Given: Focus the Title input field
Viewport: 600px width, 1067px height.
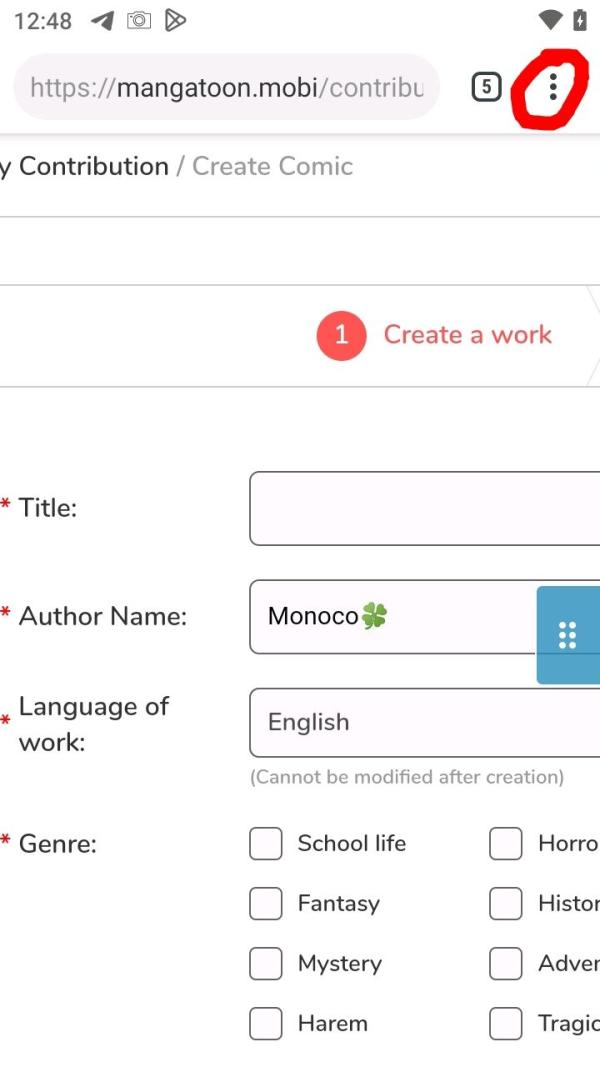Looking at the screenshot, I should click(x=424, y=508).
